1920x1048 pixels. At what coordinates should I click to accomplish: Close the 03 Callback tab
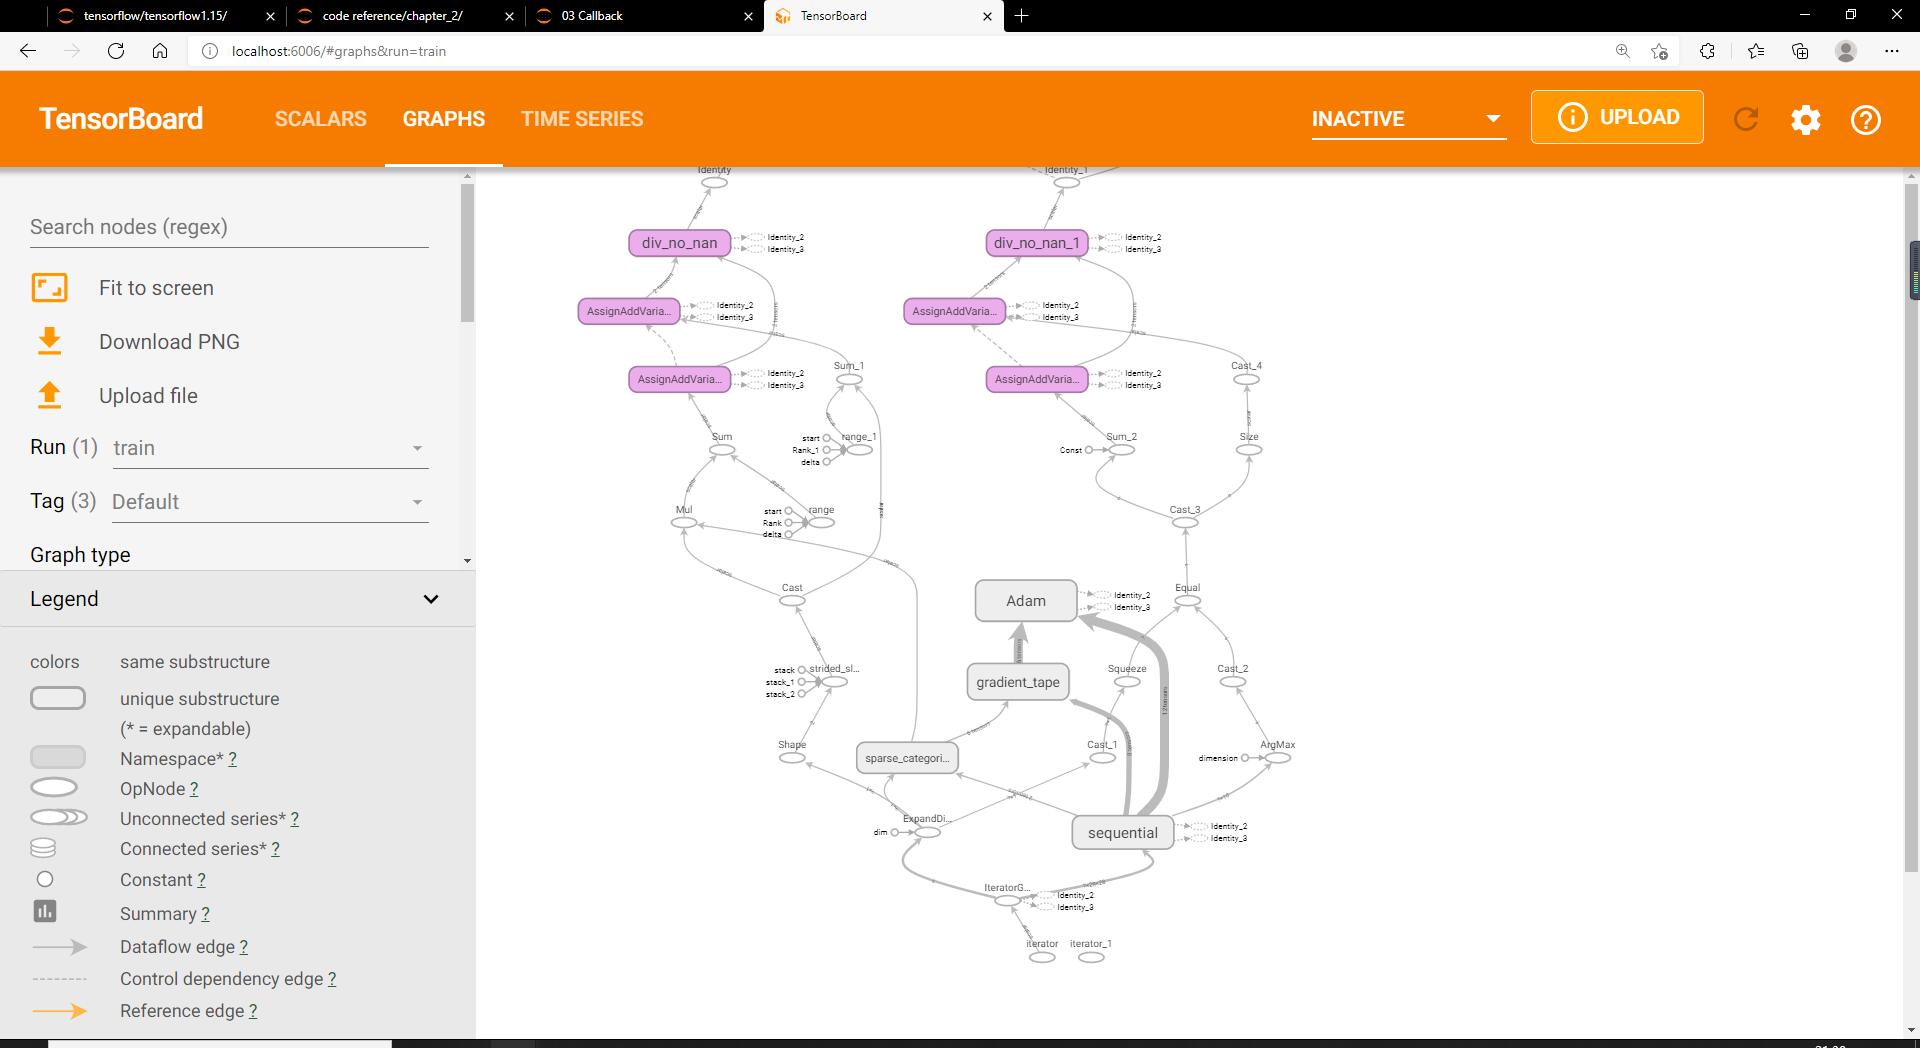point(749,16)
